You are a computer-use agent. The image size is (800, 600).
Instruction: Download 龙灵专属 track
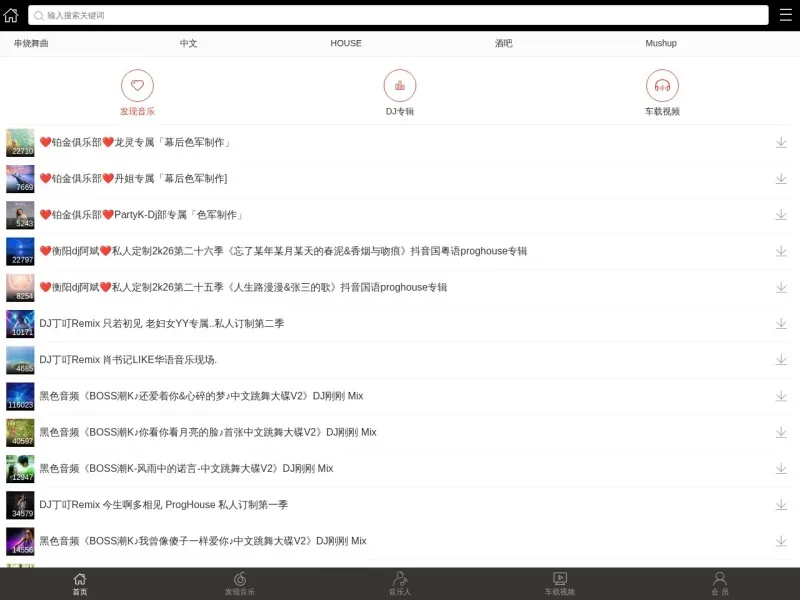point(781,142)
